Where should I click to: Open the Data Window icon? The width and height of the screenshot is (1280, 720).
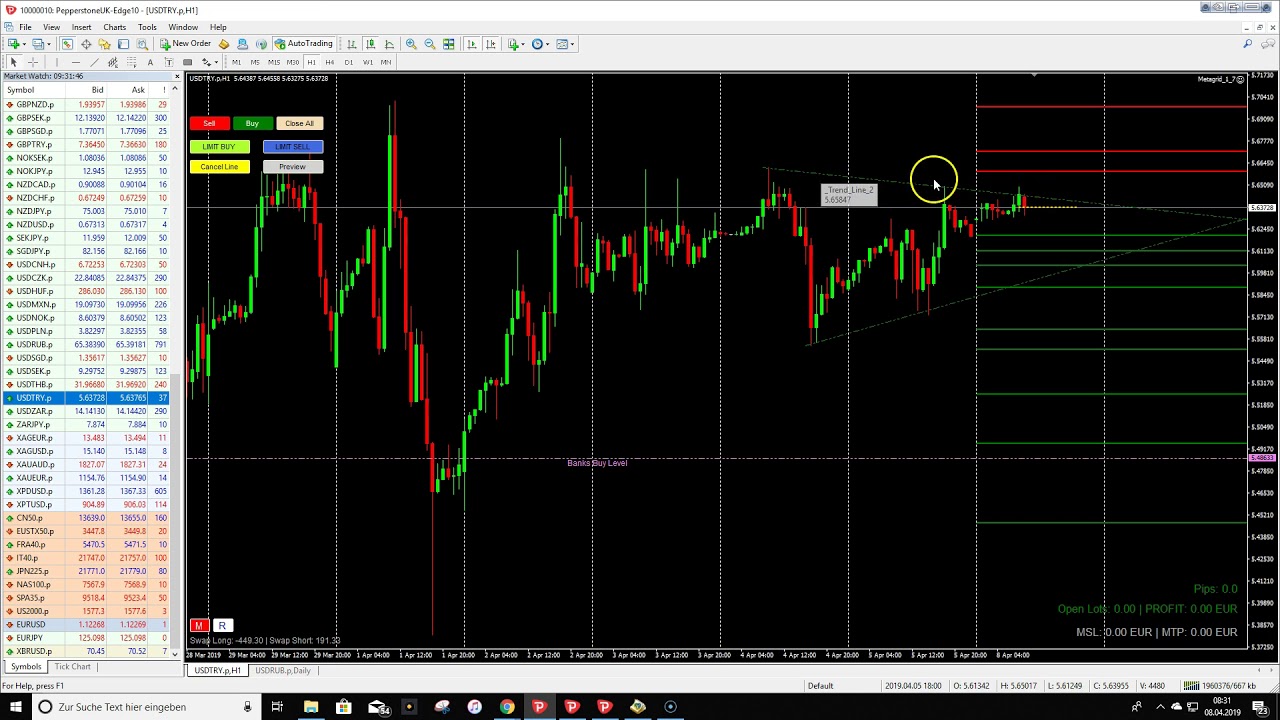click(x=86, y=44)
